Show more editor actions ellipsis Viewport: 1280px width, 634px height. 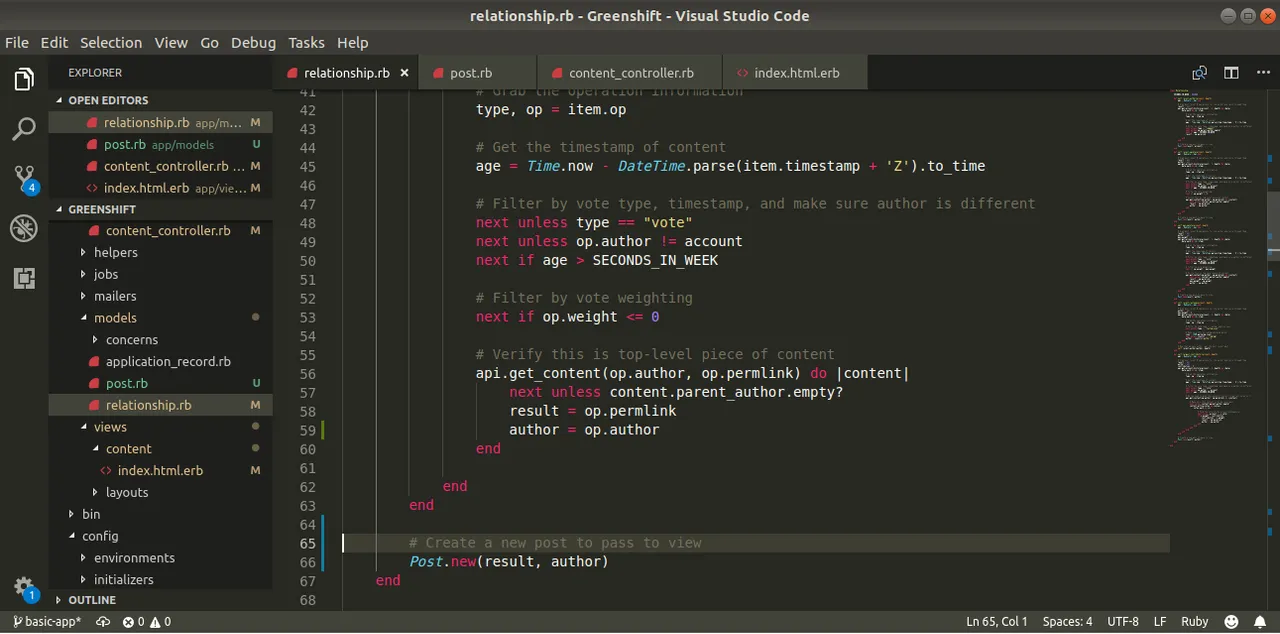pyautogui.click(x=1260, y=73)
